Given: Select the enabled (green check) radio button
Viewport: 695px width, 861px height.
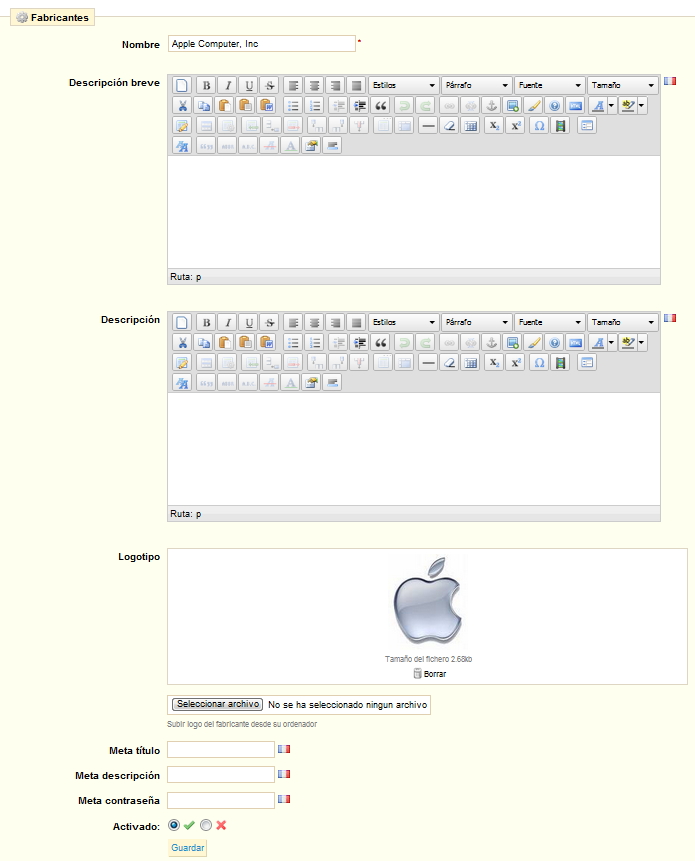Looking at the screenshot, I should (x=175, y=825).
